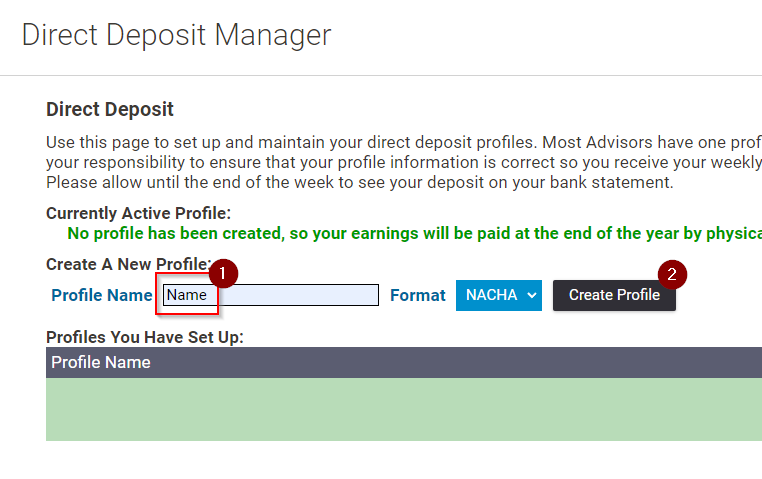This screenshot has width=762, height=479.
Task: Click the red step marker 1
Action: (224, 272)
